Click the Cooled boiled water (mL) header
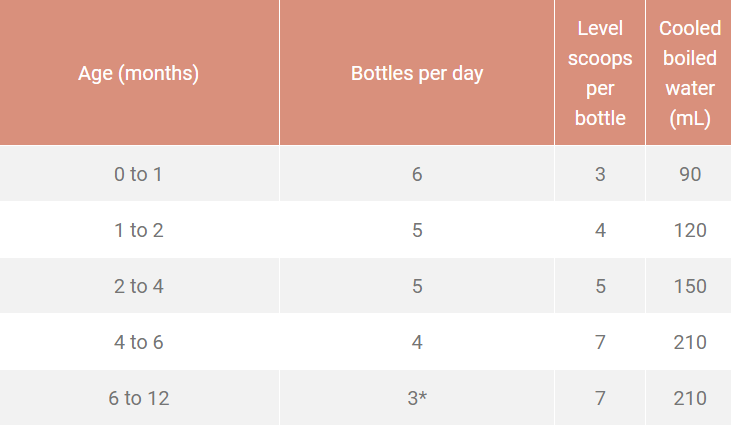 pos(689,73)
